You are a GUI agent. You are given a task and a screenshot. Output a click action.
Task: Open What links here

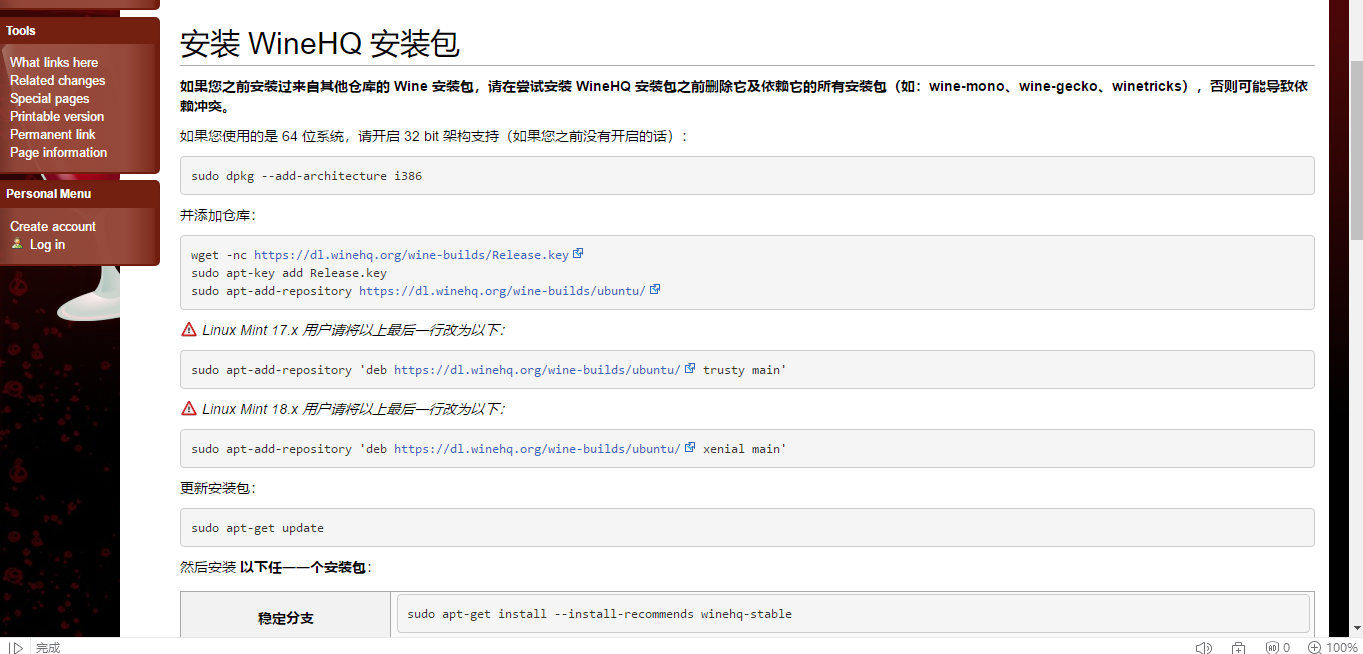click(x=54, y=62)
